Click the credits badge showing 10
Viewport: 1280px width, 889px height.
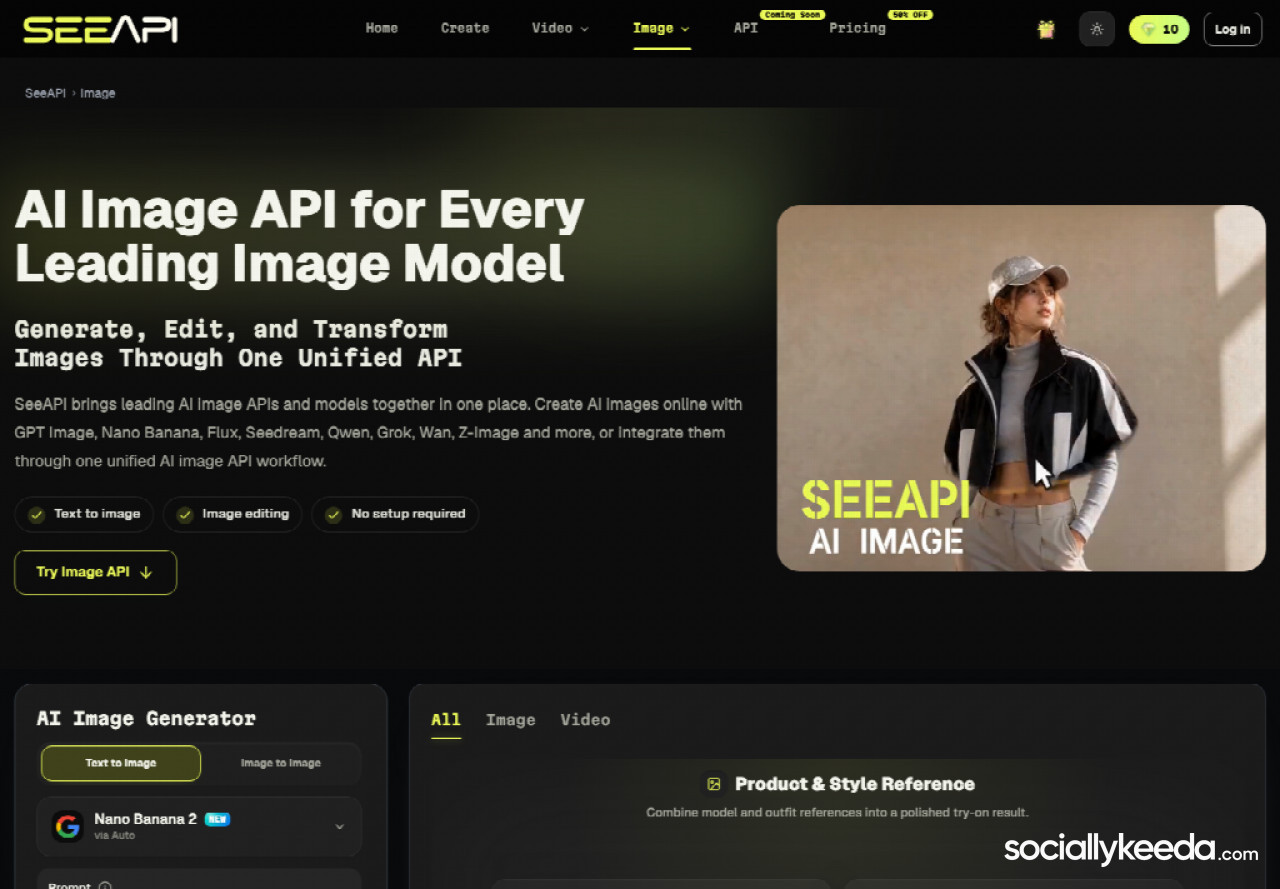(1159, 29)
